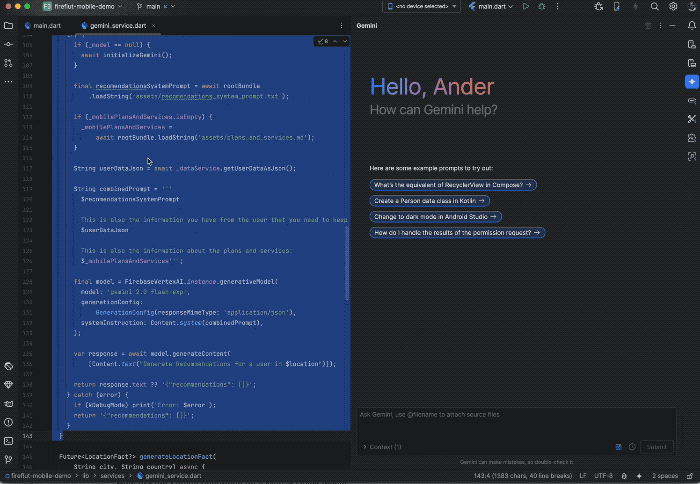700x484 pixels.
Task: Open the Structure tool window in left sidebar
Action: point(8,63)
